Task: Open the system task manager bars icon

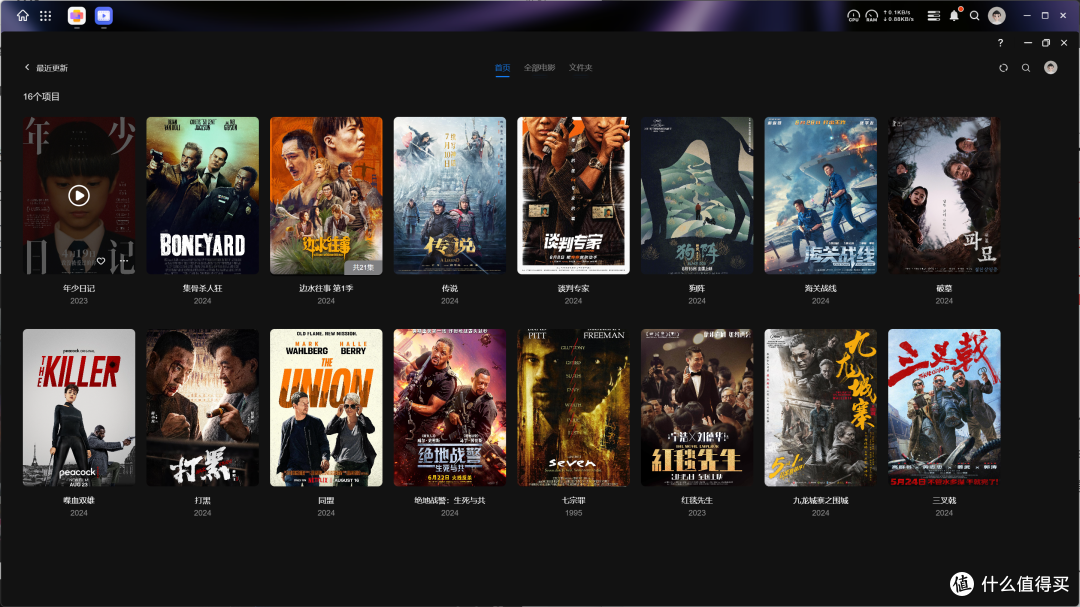Action: click(933, 15)
